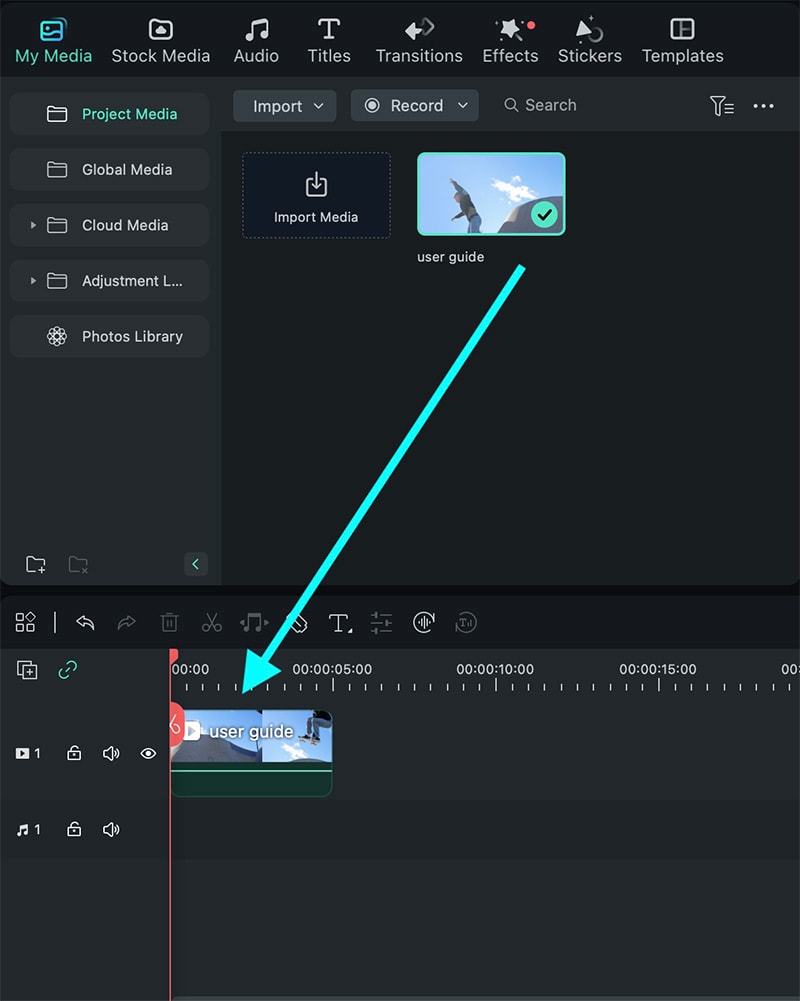
Task: Select the Adjustment Layer folder
Action: pos(109,280)
